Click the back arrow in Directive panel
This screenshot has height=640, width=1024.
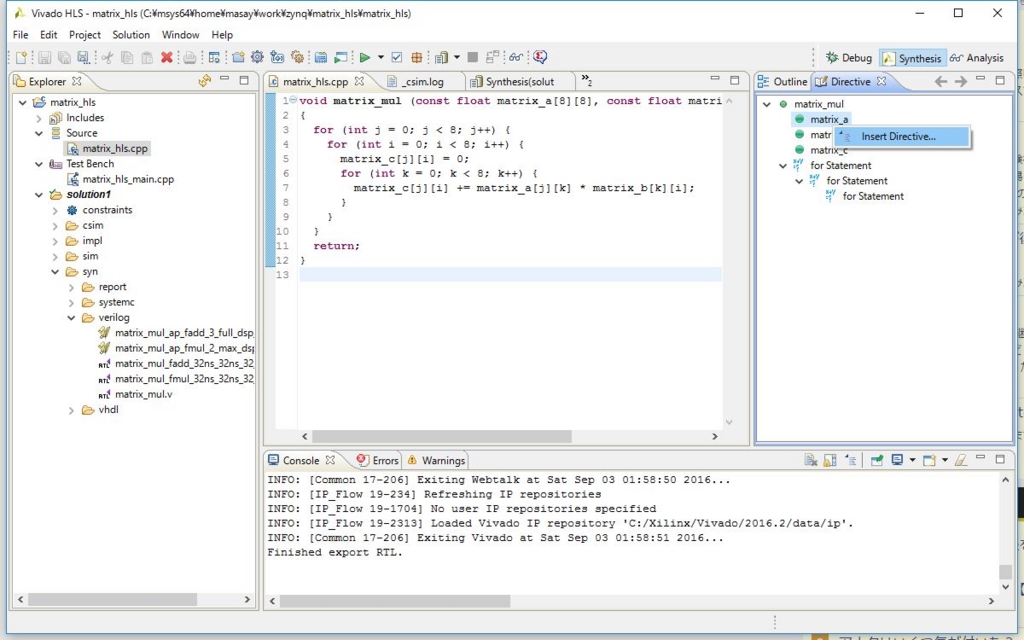(x=940, y=81)
